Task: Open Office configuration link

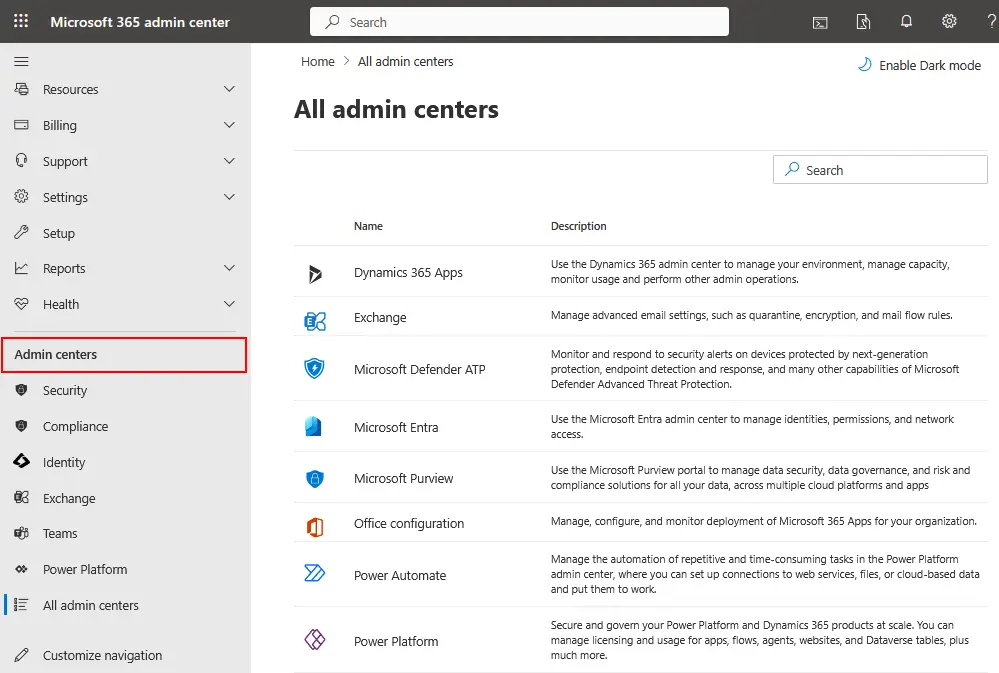Action: click(x=408, y=523)
